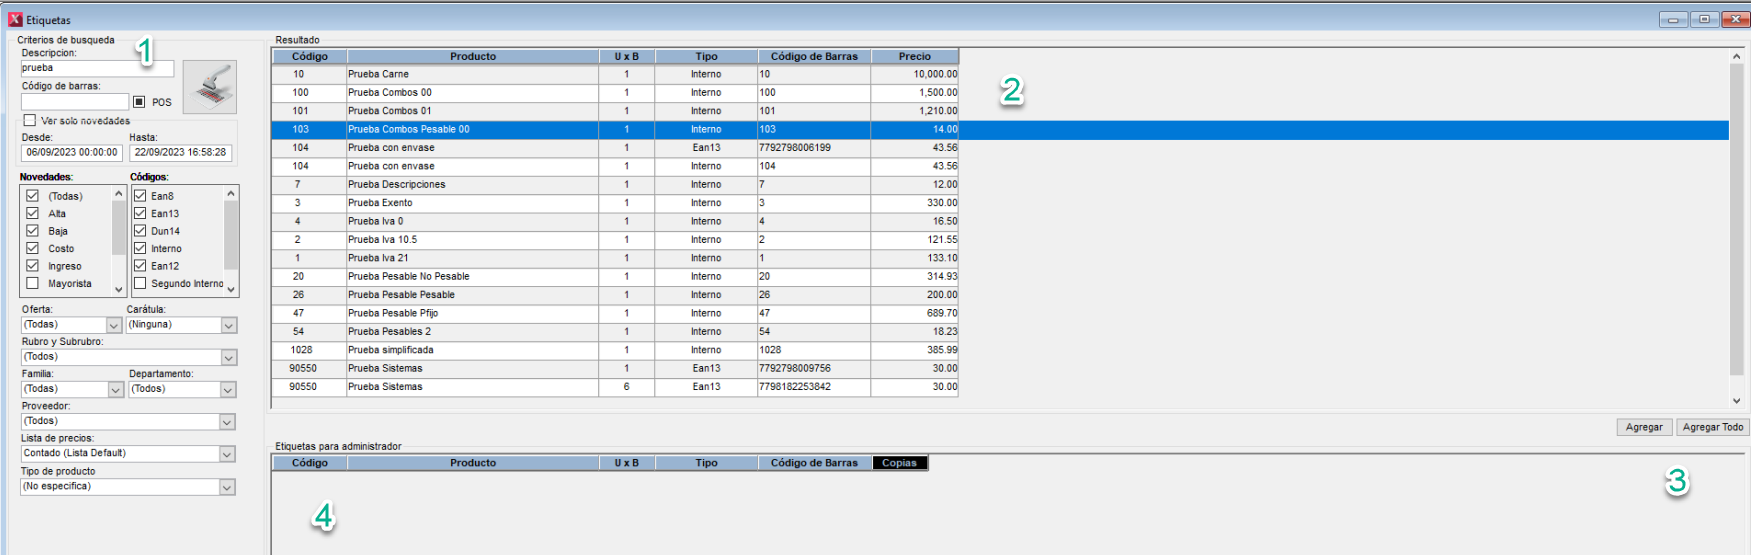Enable Ver solo novedades checkbox
The height and width of the screenshot is (555, 1751).
30,121
